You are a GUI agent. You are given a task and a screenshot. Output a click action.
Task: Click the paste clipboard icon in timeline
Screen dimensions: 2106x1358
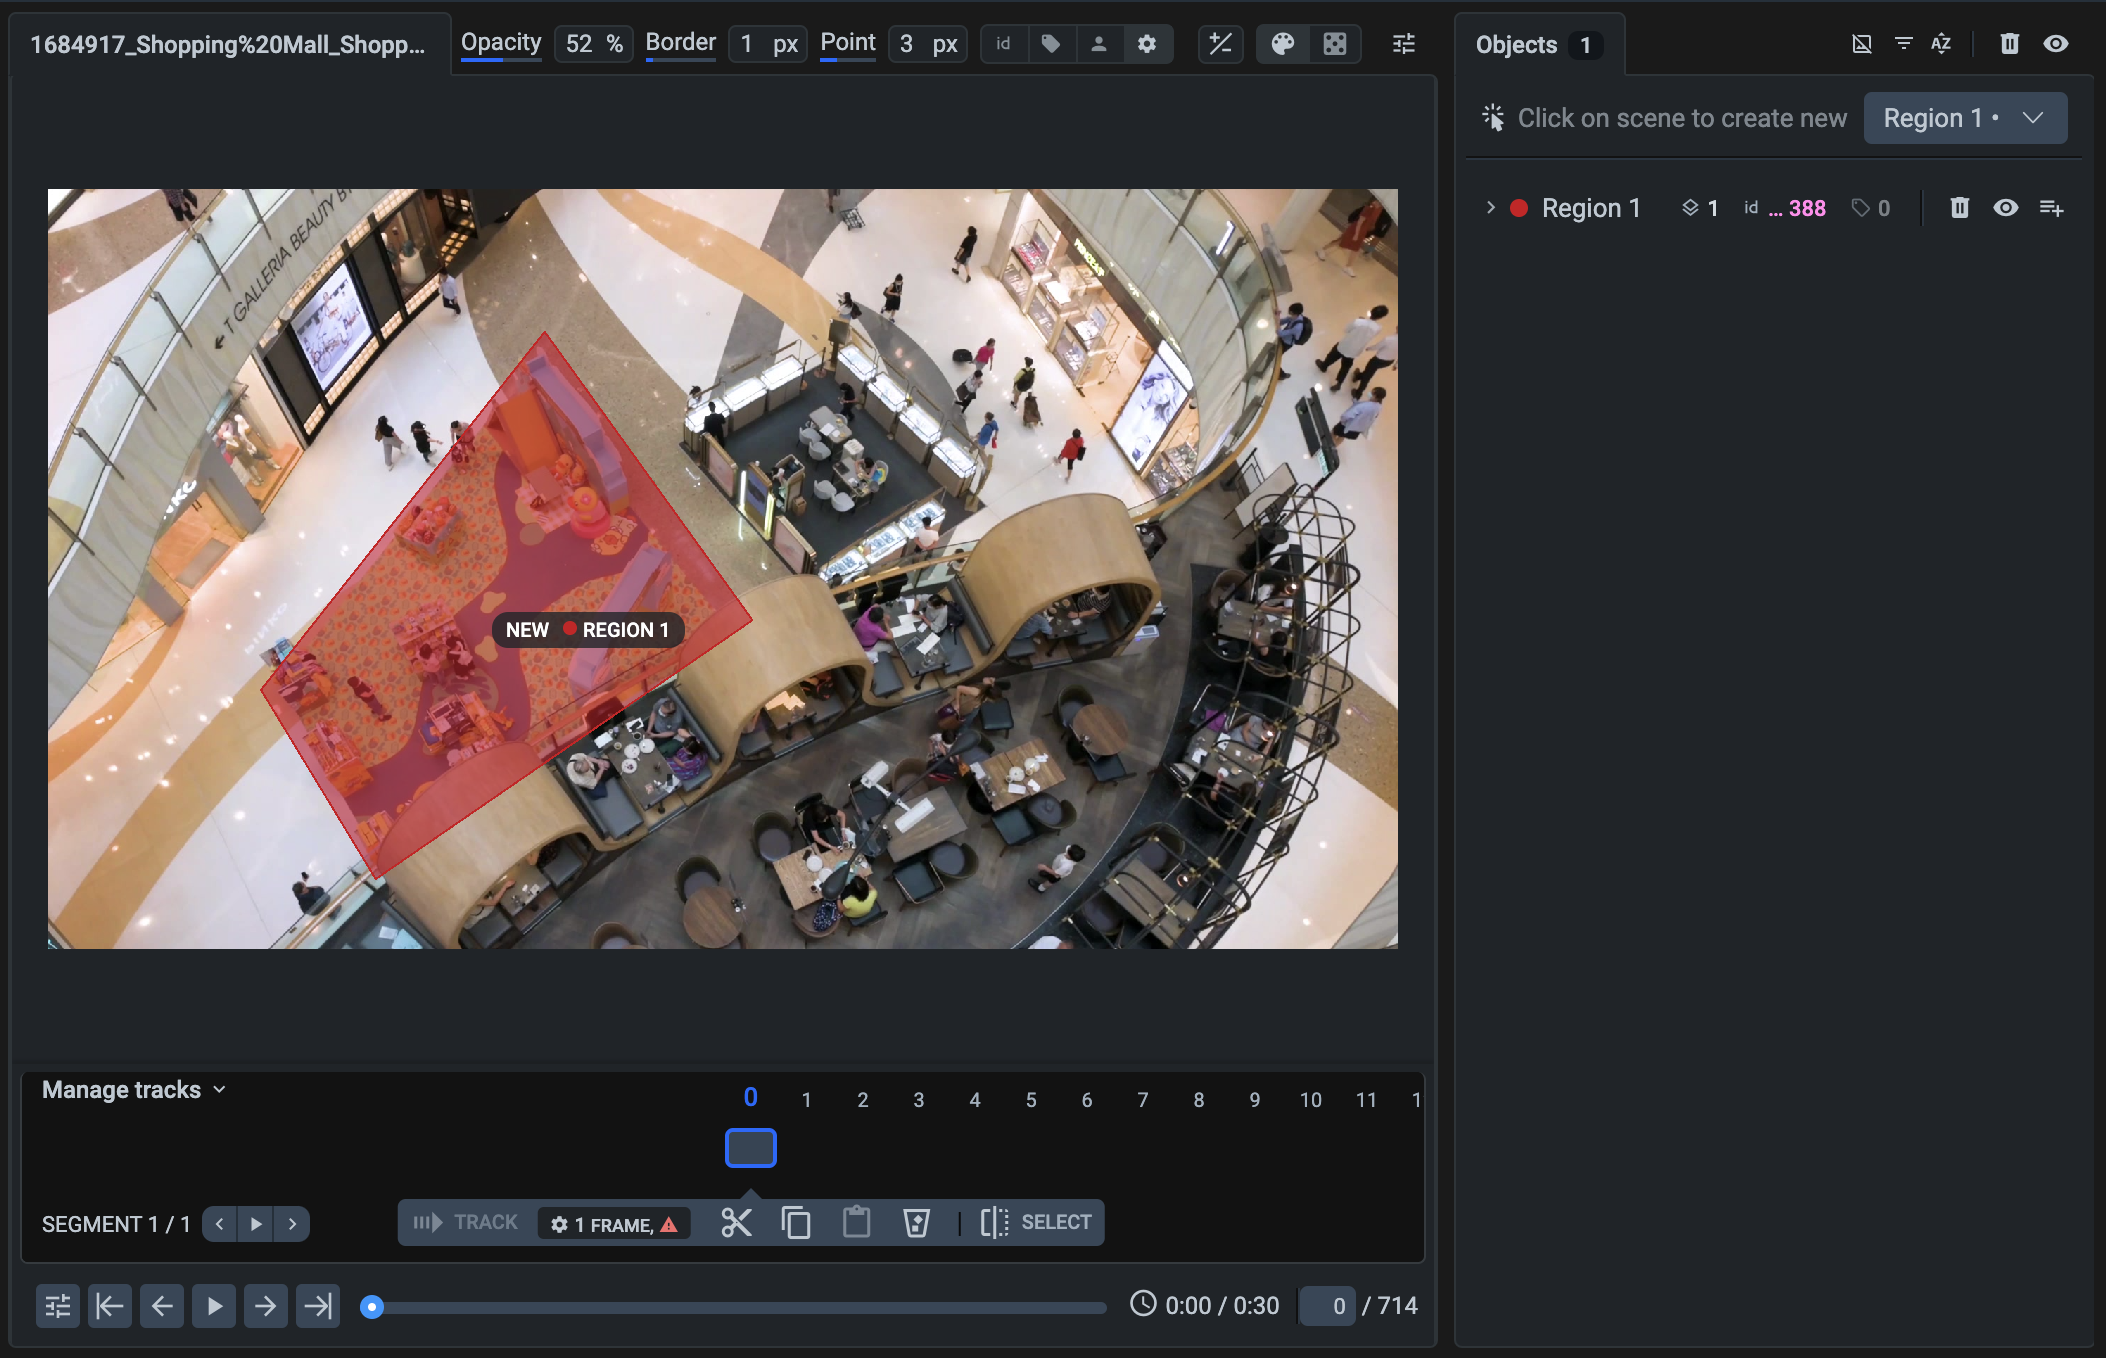click(x=856, y=1222)
